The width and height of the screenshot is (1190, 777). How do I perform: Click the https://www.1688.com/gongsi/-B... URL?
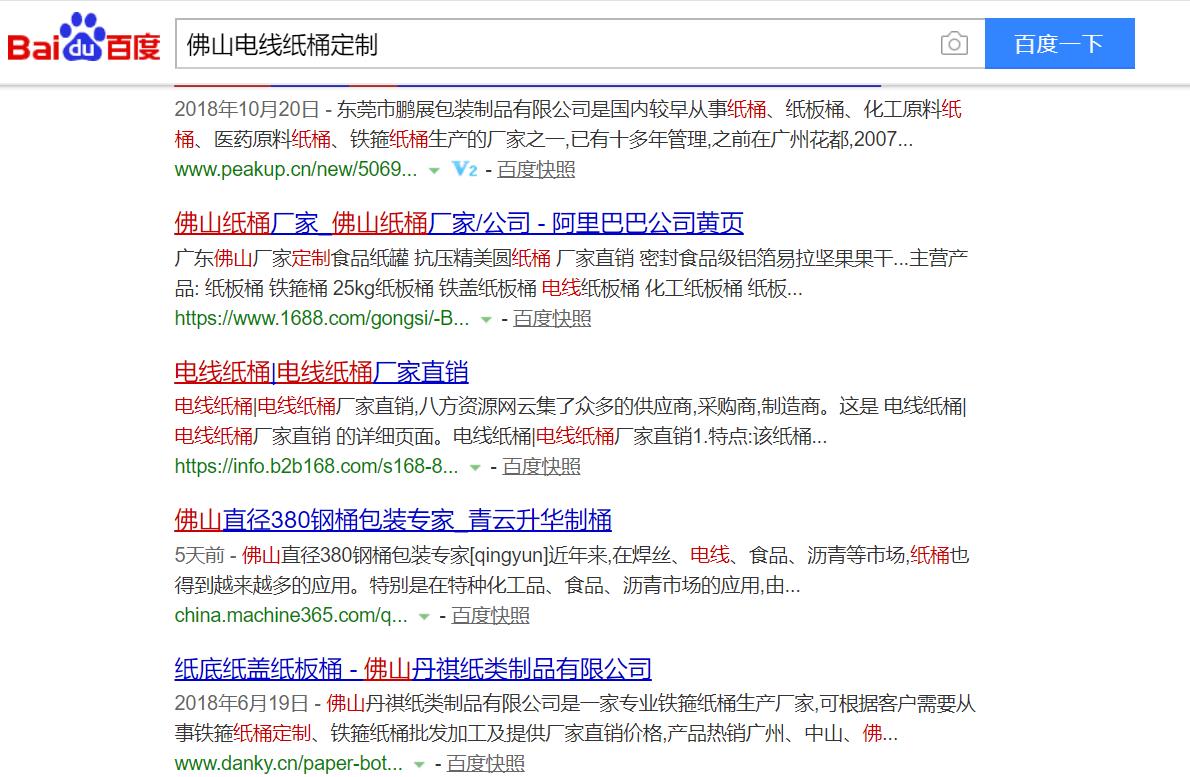322,318
